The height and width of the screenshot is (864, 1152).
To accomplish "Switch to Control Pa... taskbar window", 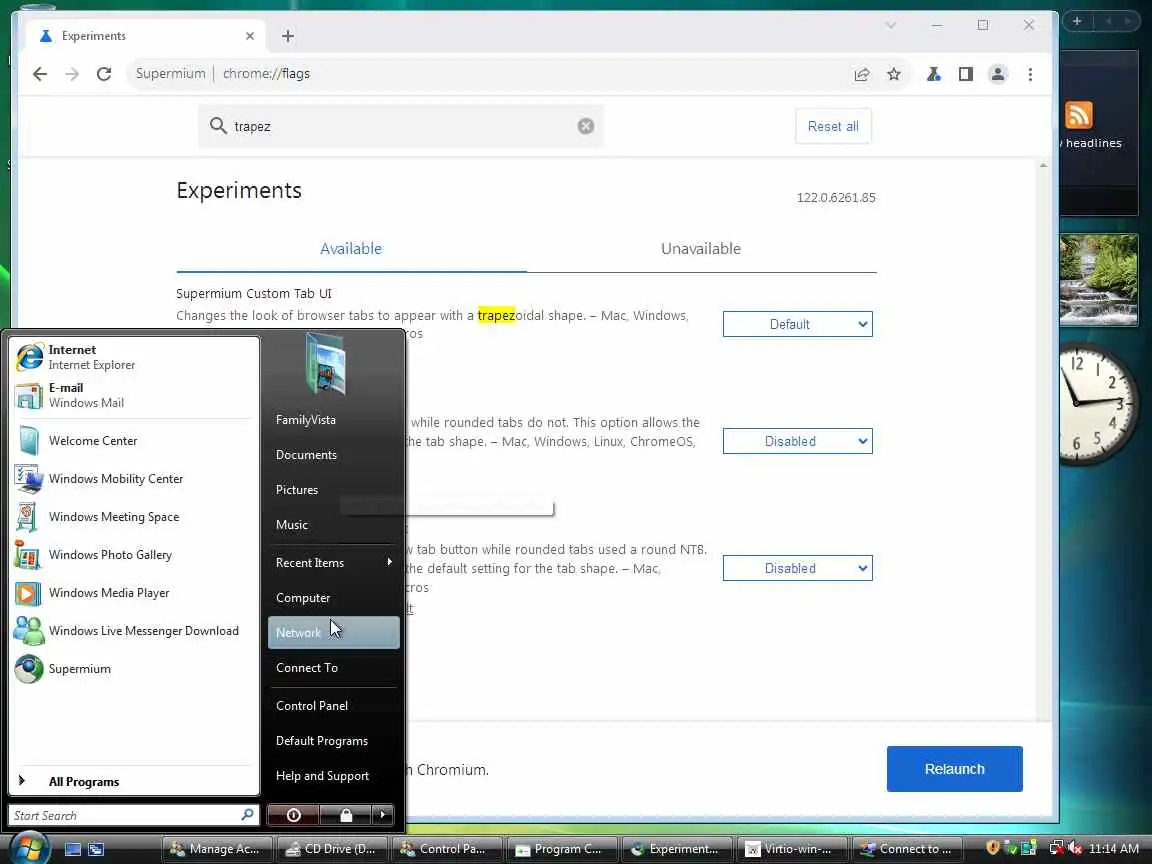I will [447, 849].
